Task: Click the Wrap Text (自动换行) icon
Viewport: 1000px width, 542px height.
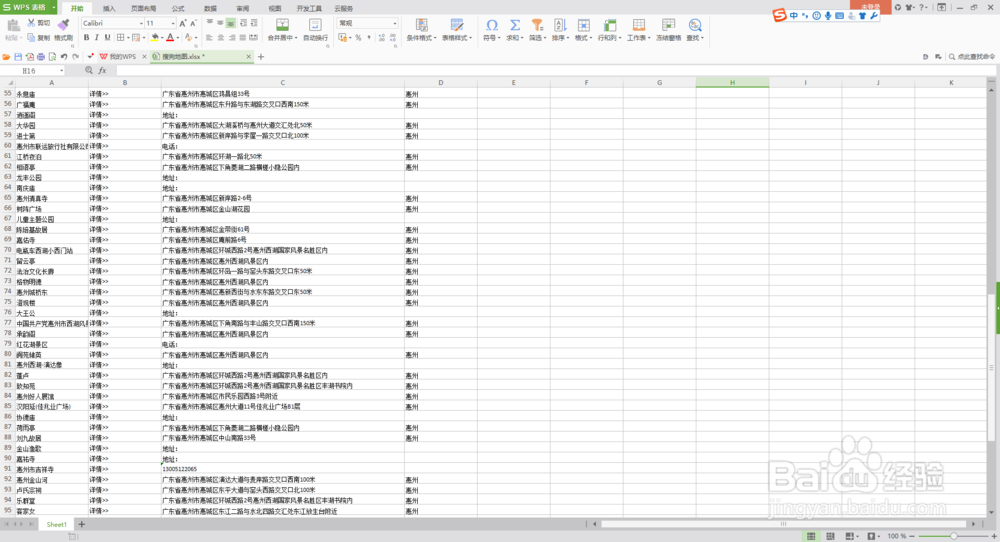Action: tap(315, 25)
